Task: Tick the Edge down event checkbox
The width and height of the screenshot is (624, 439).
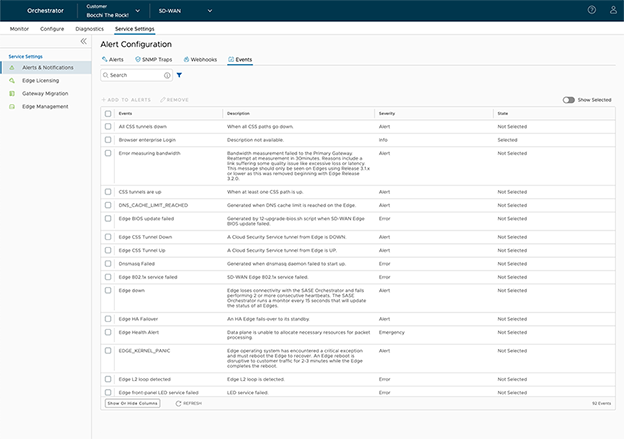Action: click(108, 289)
